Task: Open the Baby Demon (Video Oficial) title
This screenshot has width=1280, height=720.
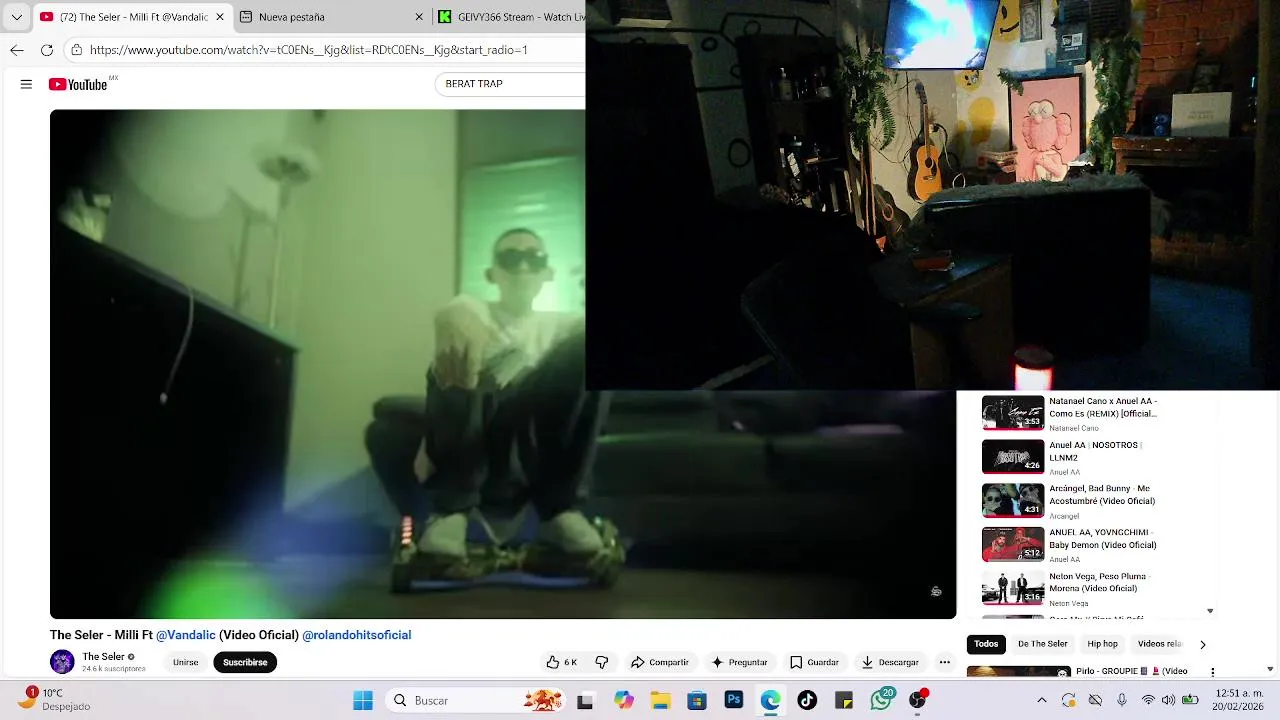Action: [1103, 539]
